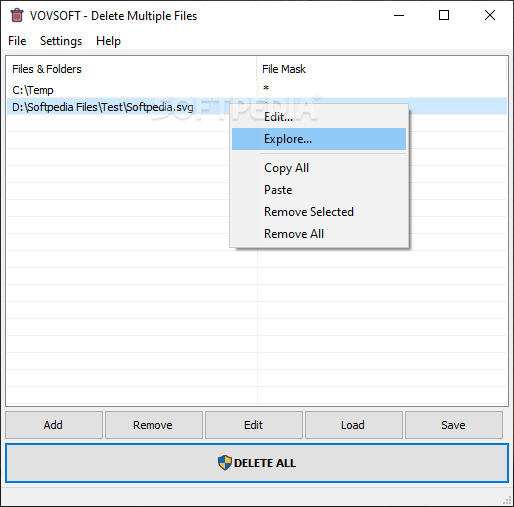Choose Explore... from the context menu
This screenshot has height=507, width=514.
click(x=319, y=139)
